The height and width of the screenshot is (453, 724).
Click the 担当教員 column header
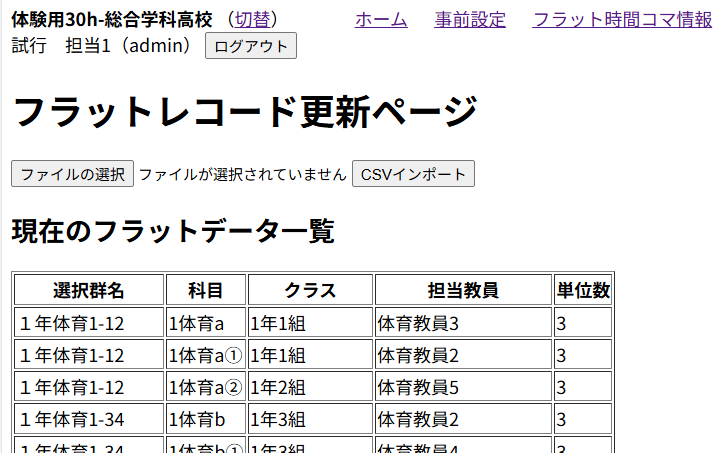(x=463, y=291)
